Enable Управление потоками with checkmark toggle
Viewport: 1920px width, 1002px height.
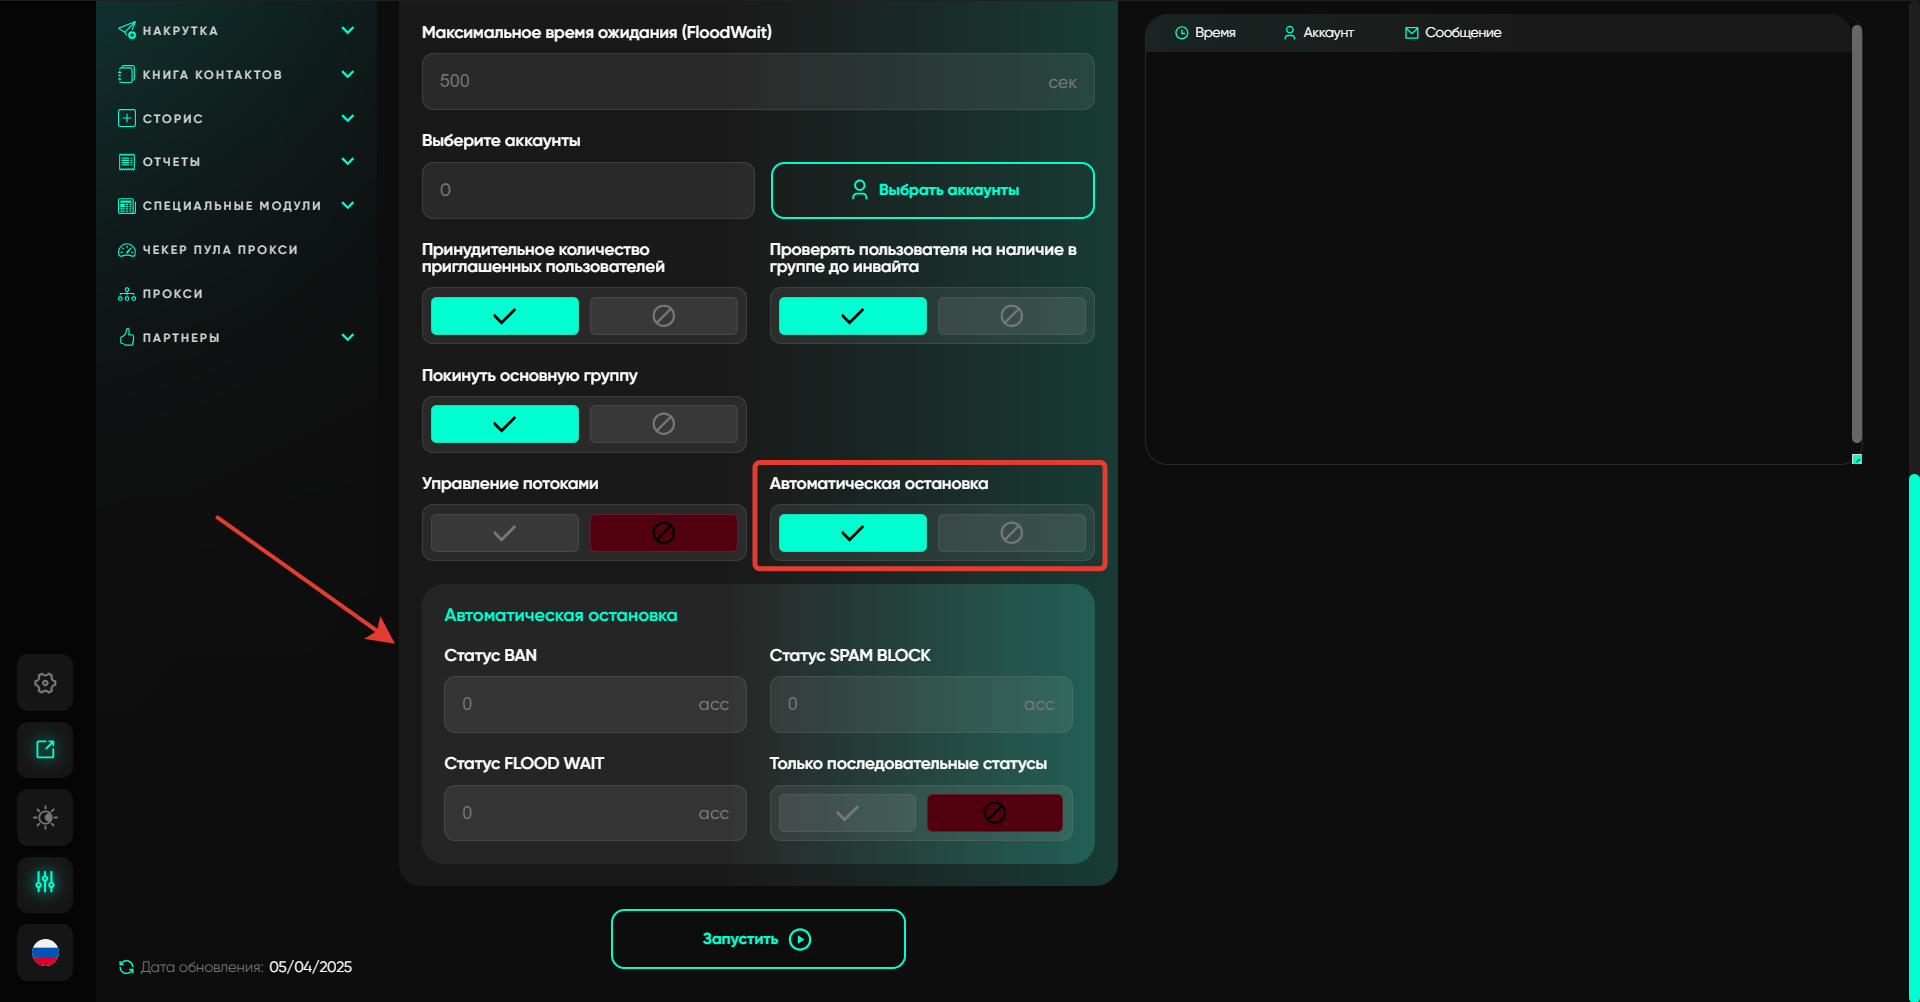(x=504, y=533)
